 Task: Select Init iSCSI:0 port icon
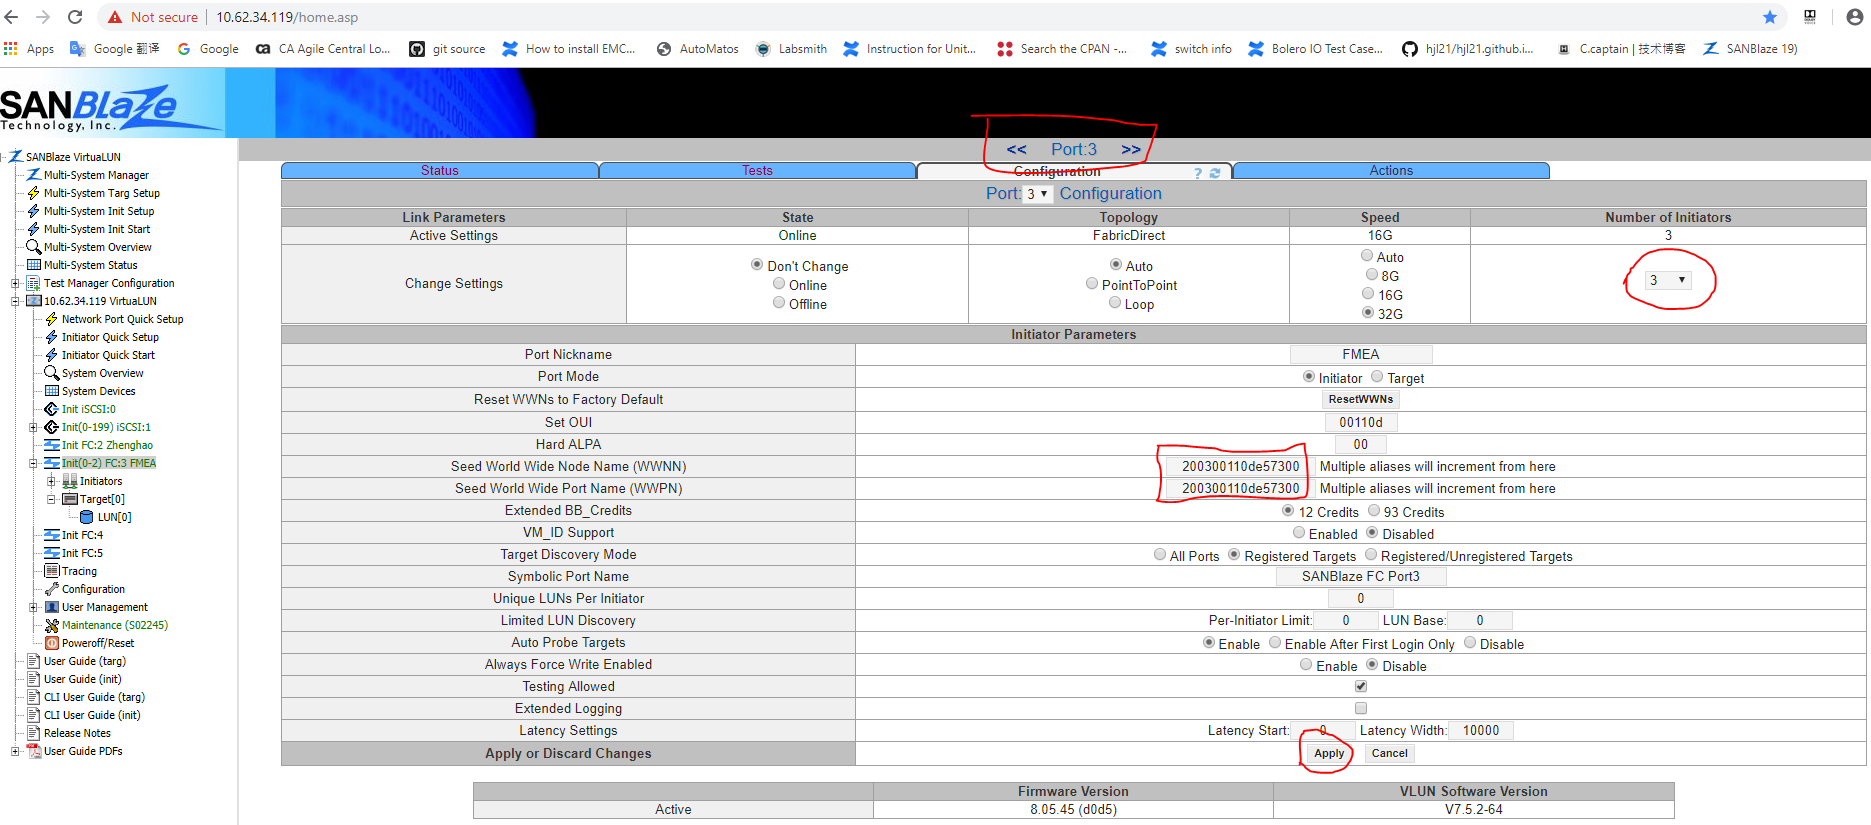[52, 409]
